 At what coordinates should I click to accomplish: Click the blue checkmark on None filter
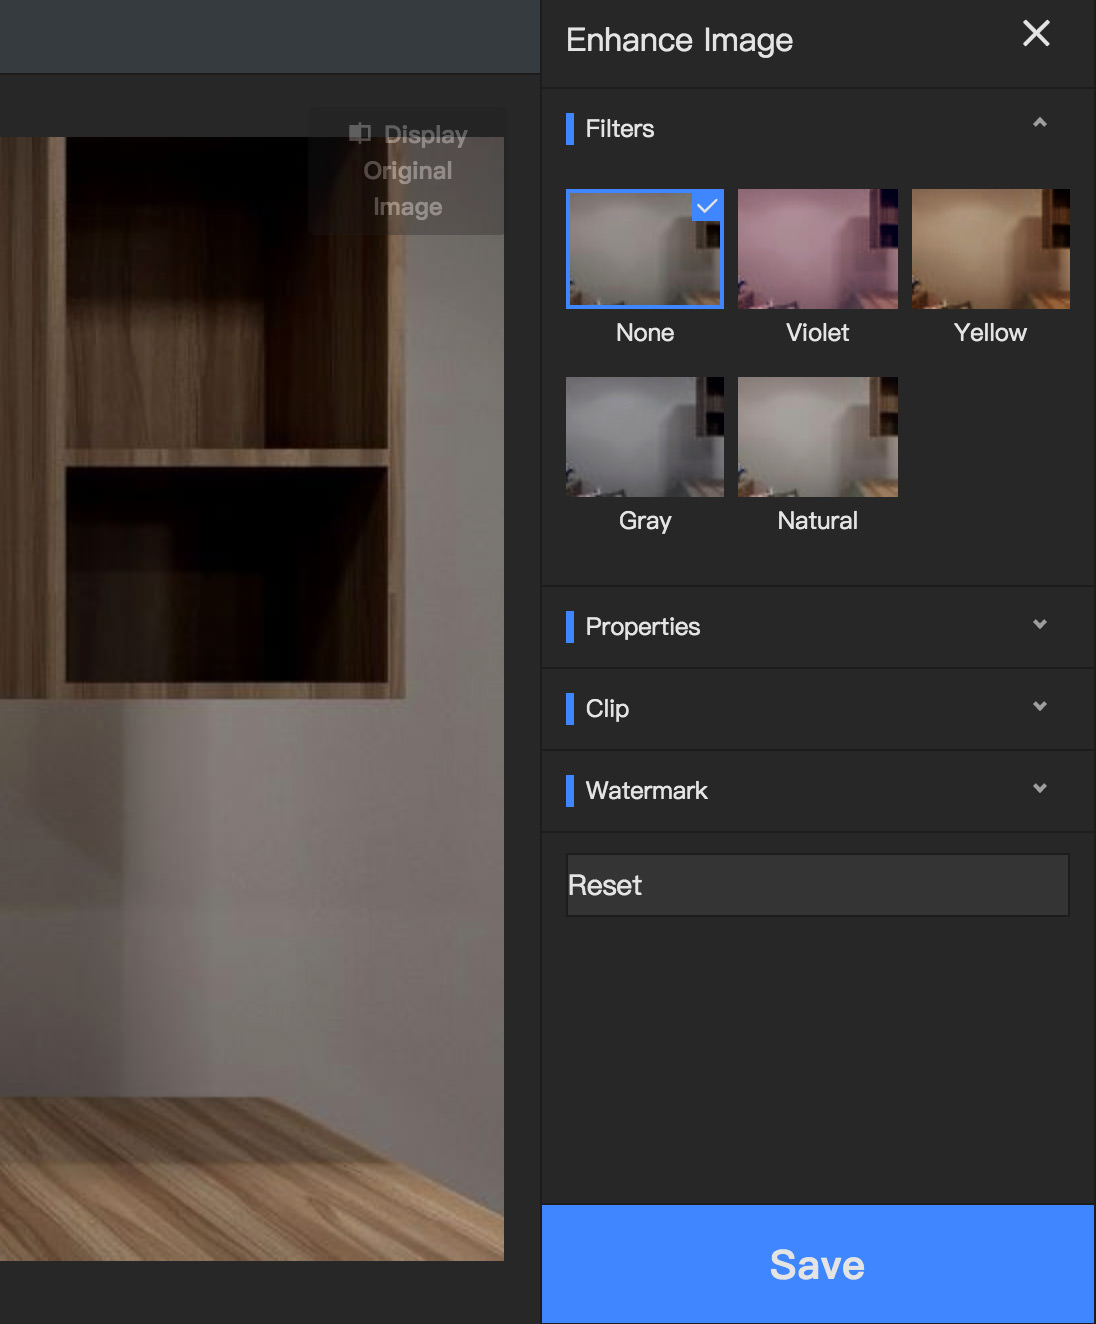[x=707, y=206]
